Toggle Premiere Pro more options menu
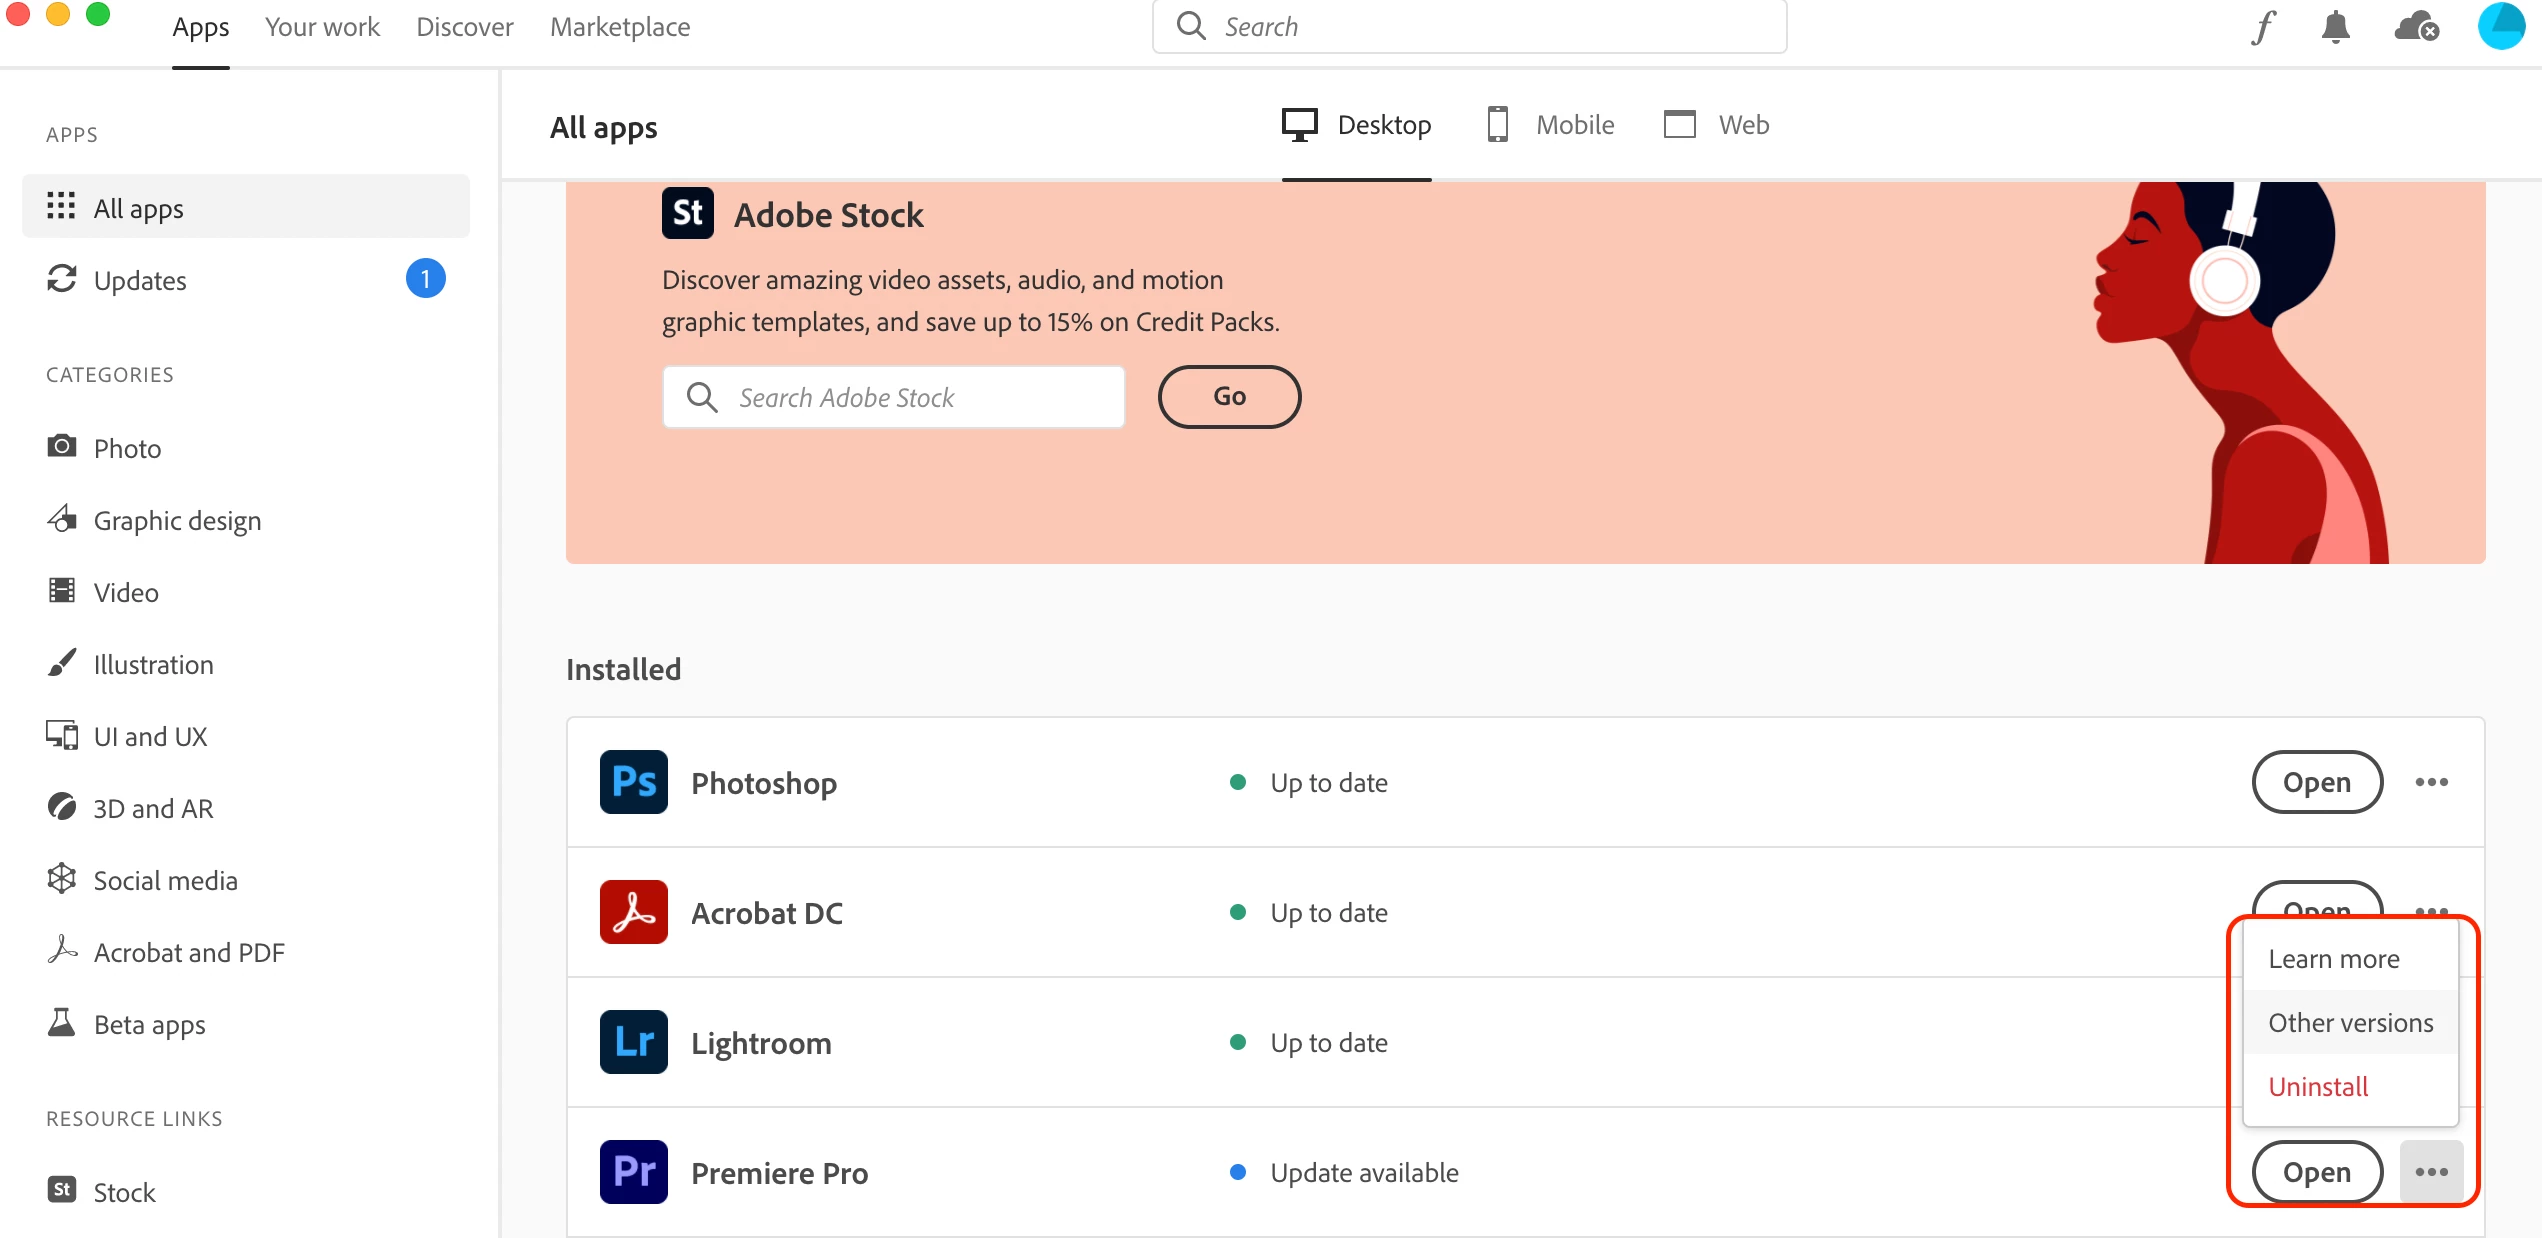 [2431, 1172]
